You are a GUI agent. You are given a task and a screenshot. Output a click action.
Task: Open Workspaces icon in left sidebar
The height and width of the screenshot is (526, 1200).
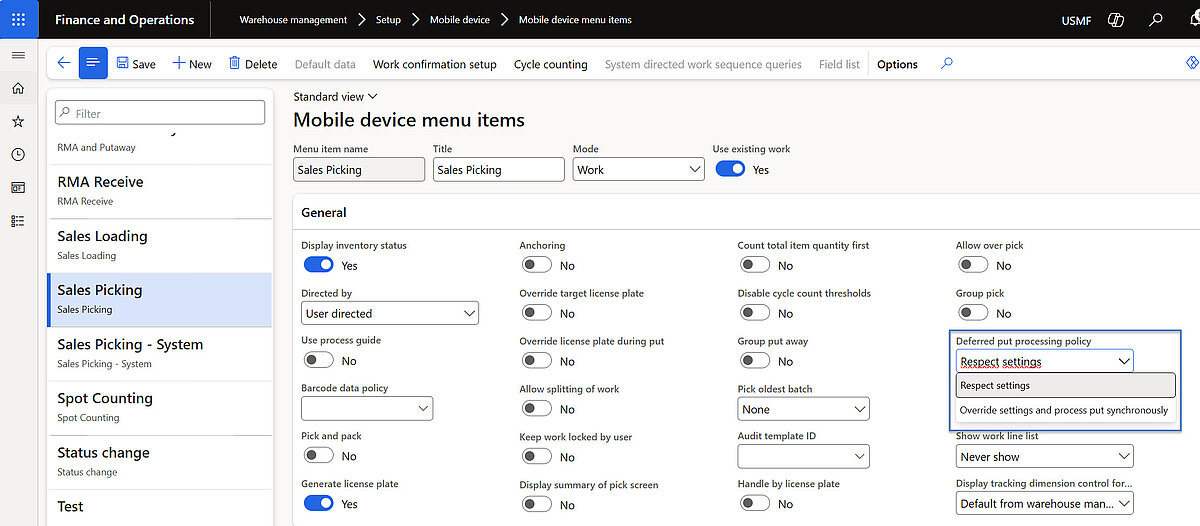(18, 187)
